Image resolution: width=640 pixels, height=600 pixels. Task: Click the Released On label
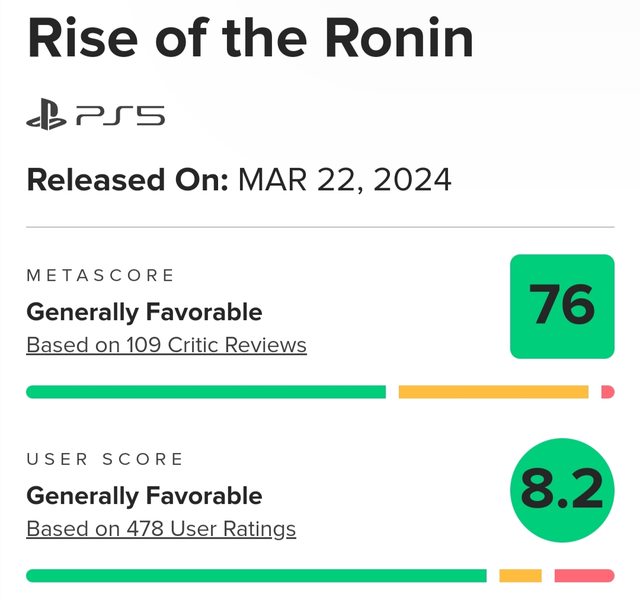pyautogui.click(x=128, y=180)
